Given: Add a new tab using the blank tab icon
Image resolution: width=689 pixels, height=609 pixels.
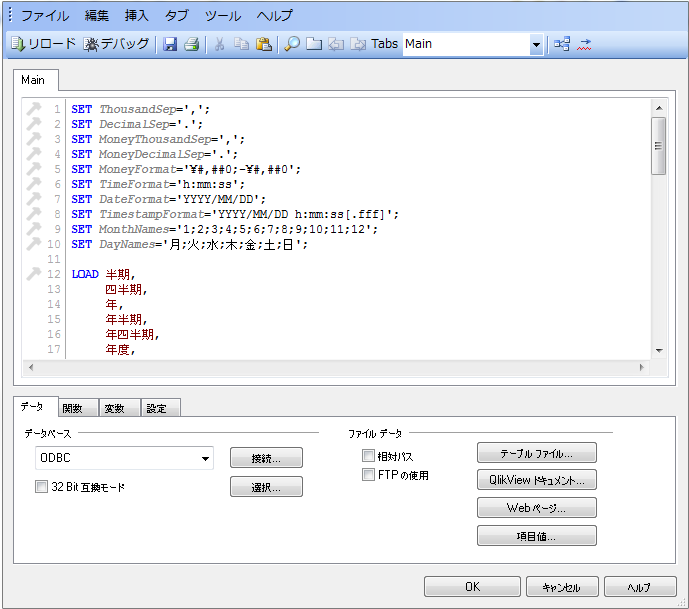Looking at the screenshot, I should (314, 44).
